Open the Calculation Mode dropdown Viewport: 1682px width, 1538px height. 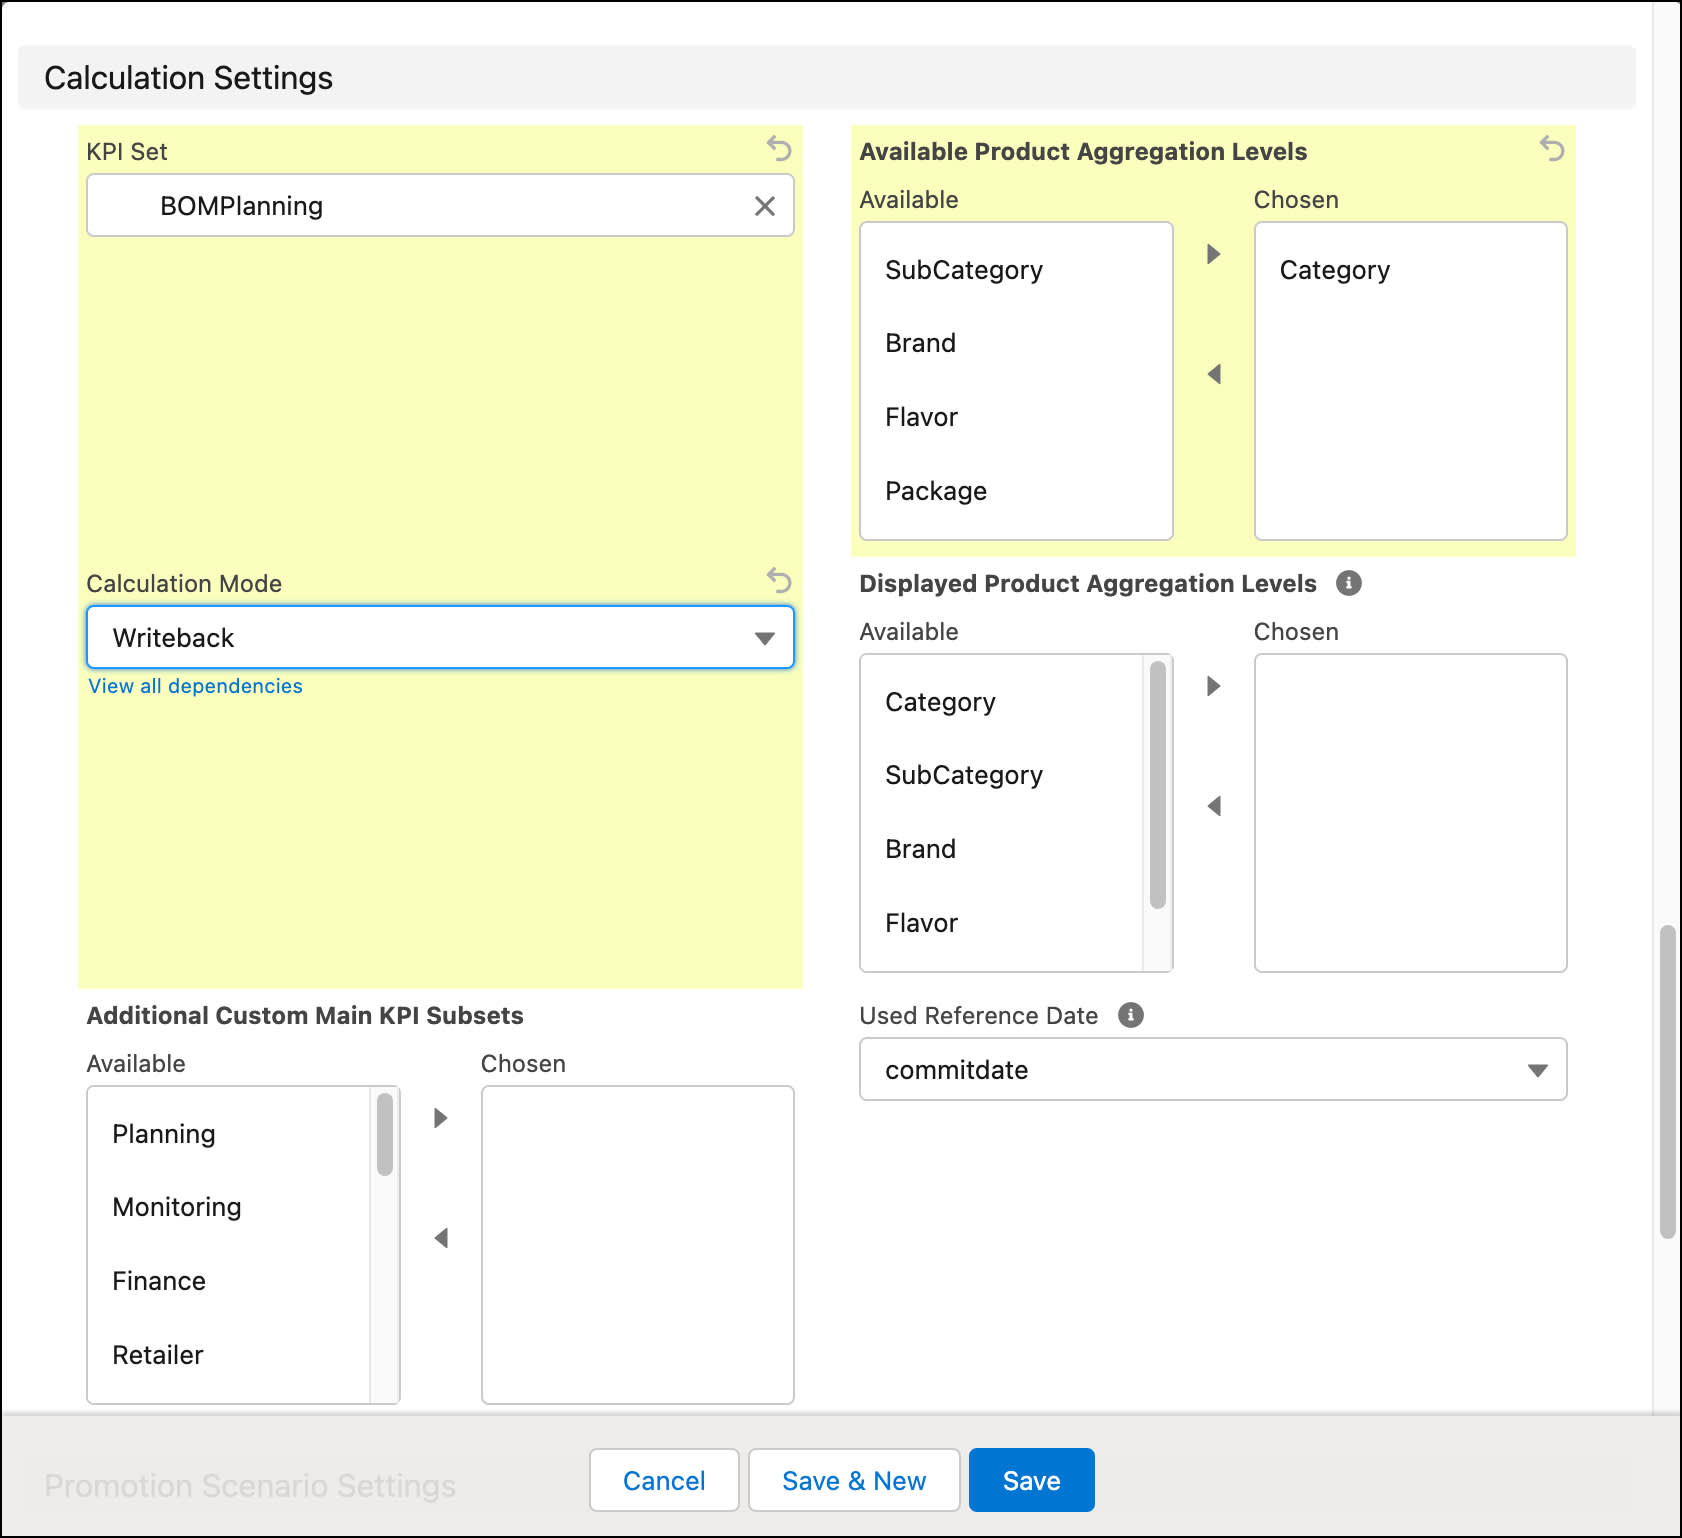(440, 637)
